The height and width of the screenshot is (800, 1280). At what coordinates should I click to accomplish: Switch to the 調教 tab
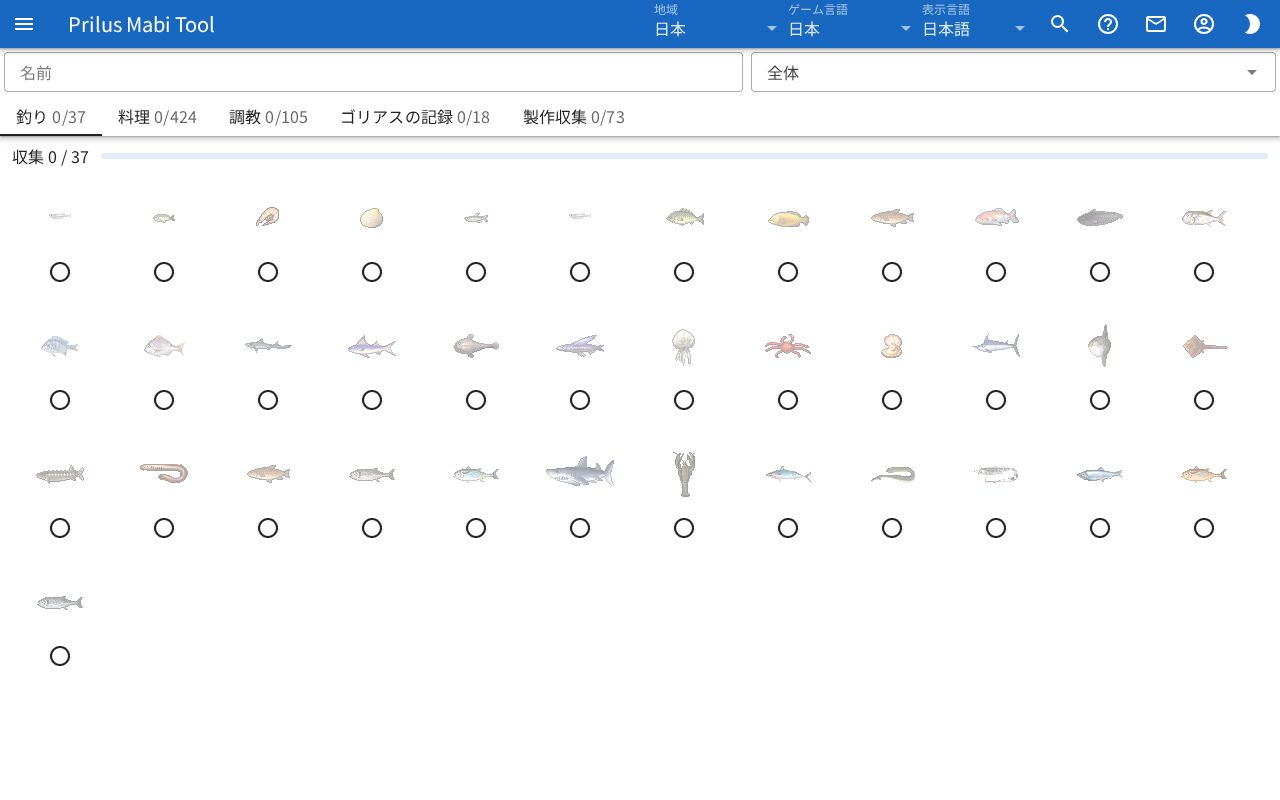269,117
